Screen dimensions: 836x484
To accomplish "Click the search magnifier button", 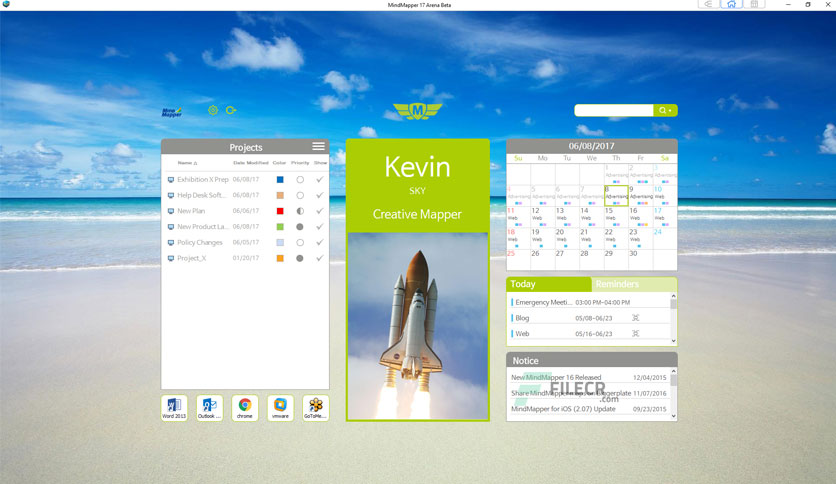I will point(662,110).
